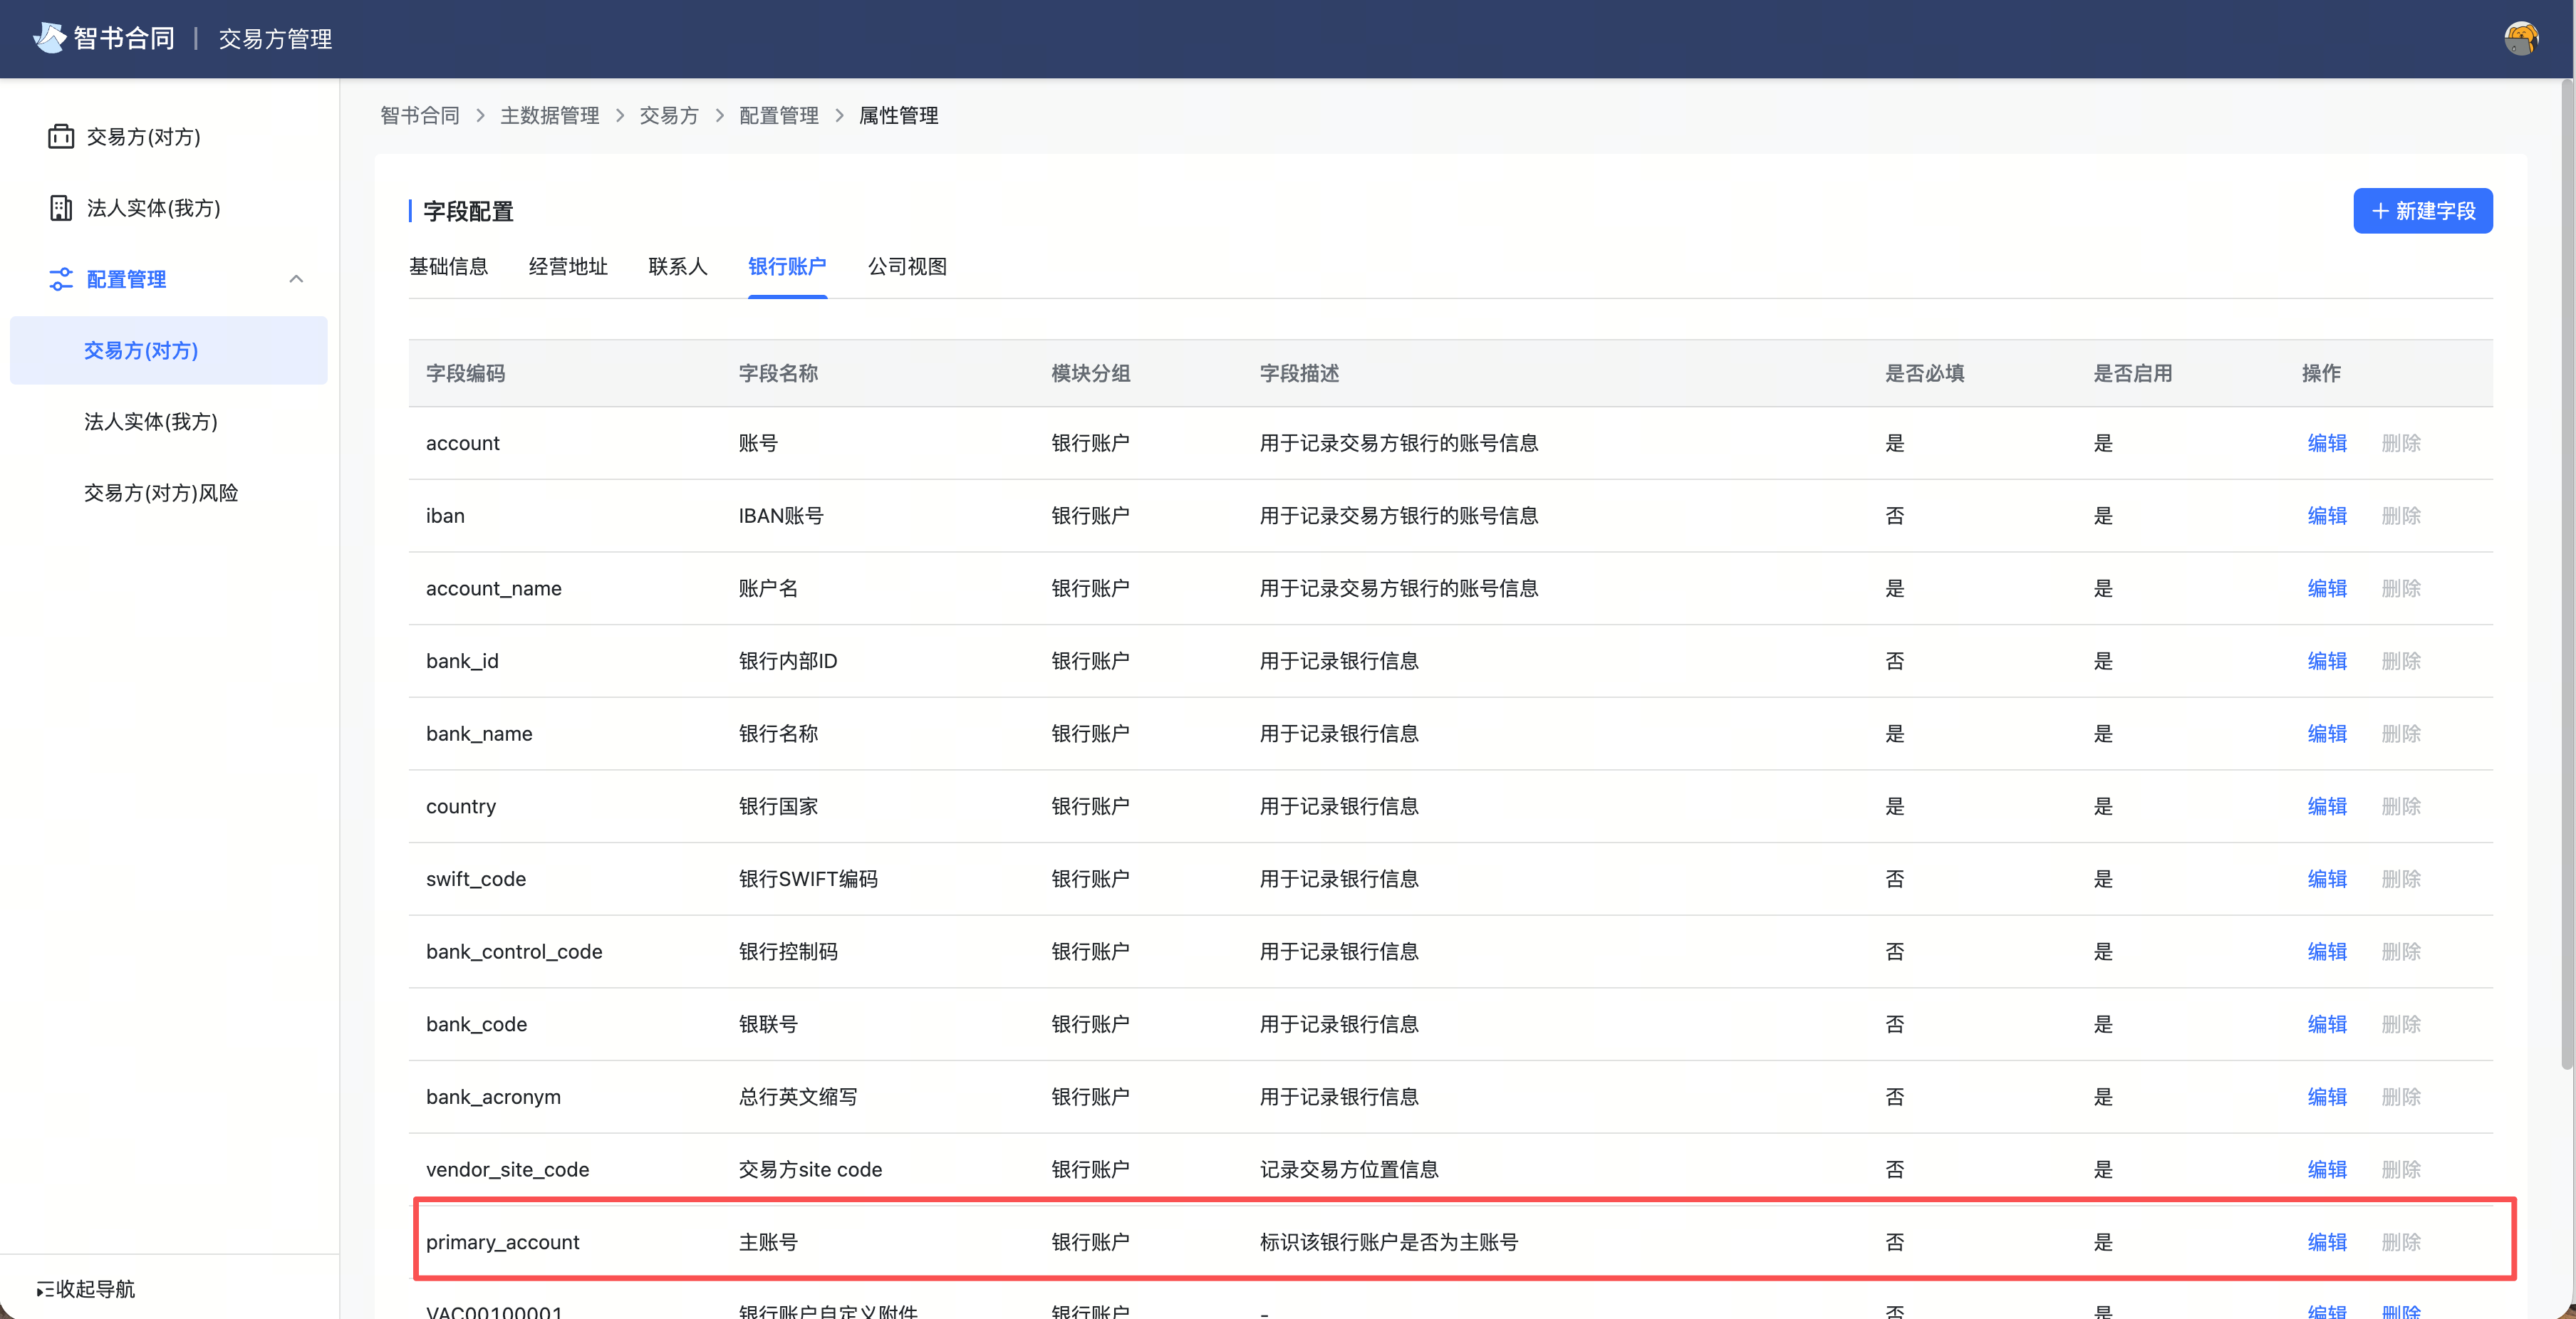The image size is (2576, 1319).
Task: Click 删除 for the account row
Action: pyautogui.click(x=2401, y=442)
